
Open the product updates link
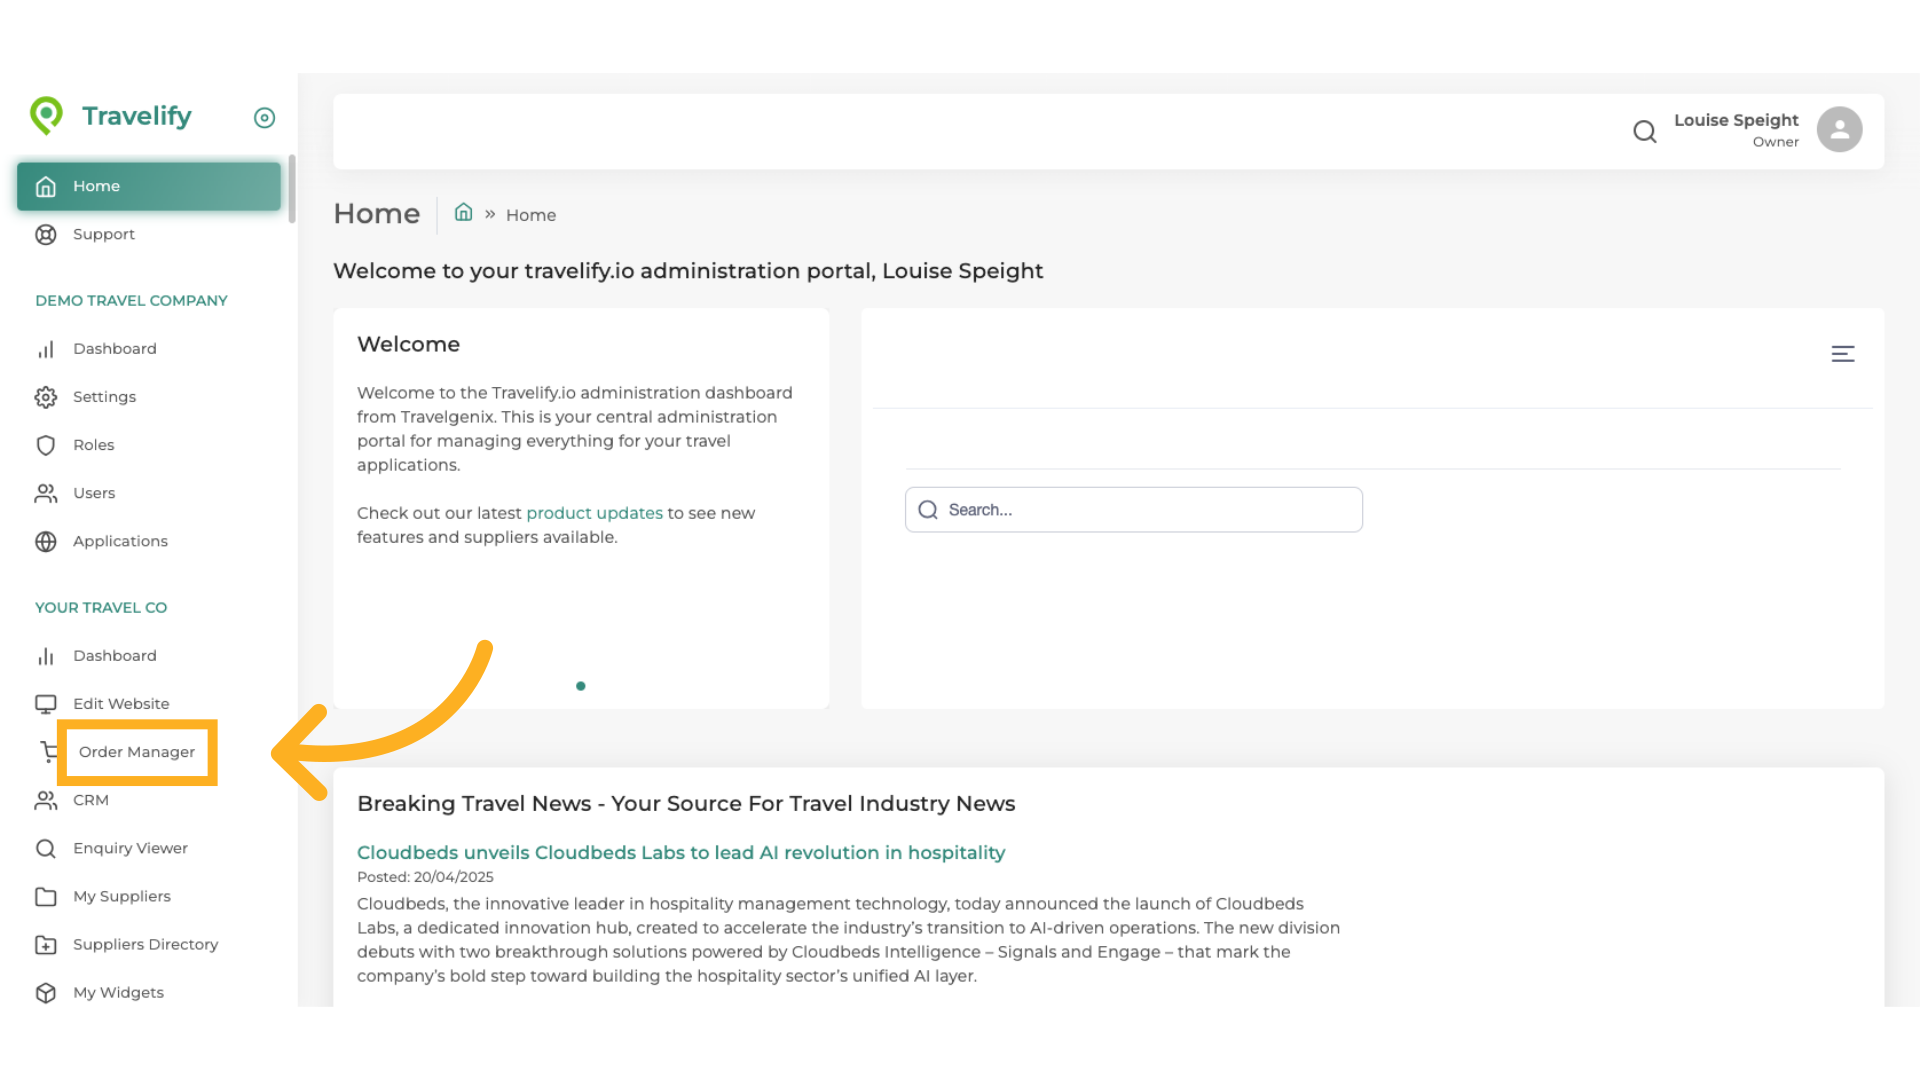tap(594, 513)
